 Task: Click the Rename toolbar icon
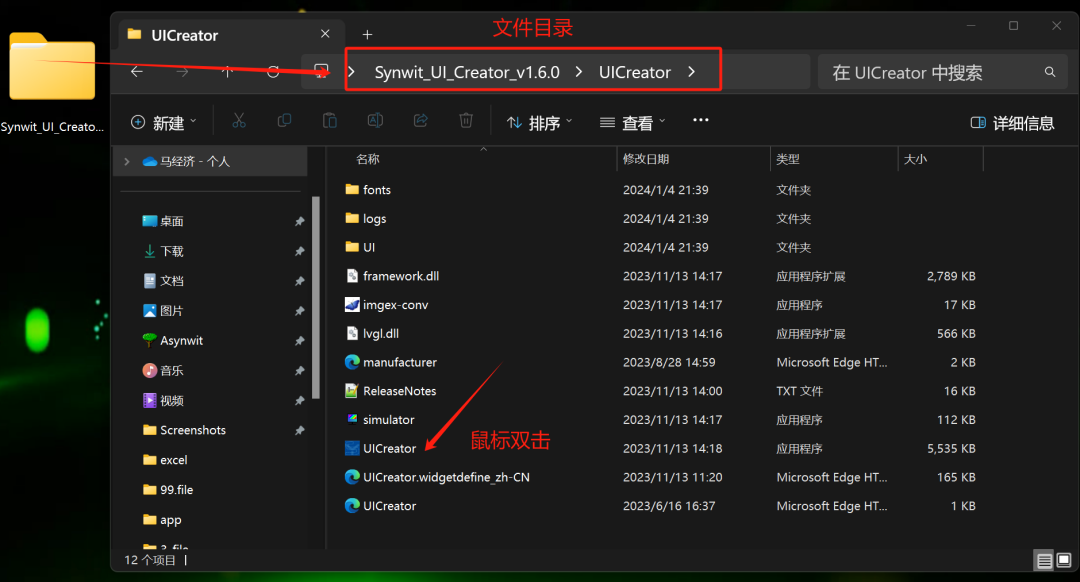(375, 121)
